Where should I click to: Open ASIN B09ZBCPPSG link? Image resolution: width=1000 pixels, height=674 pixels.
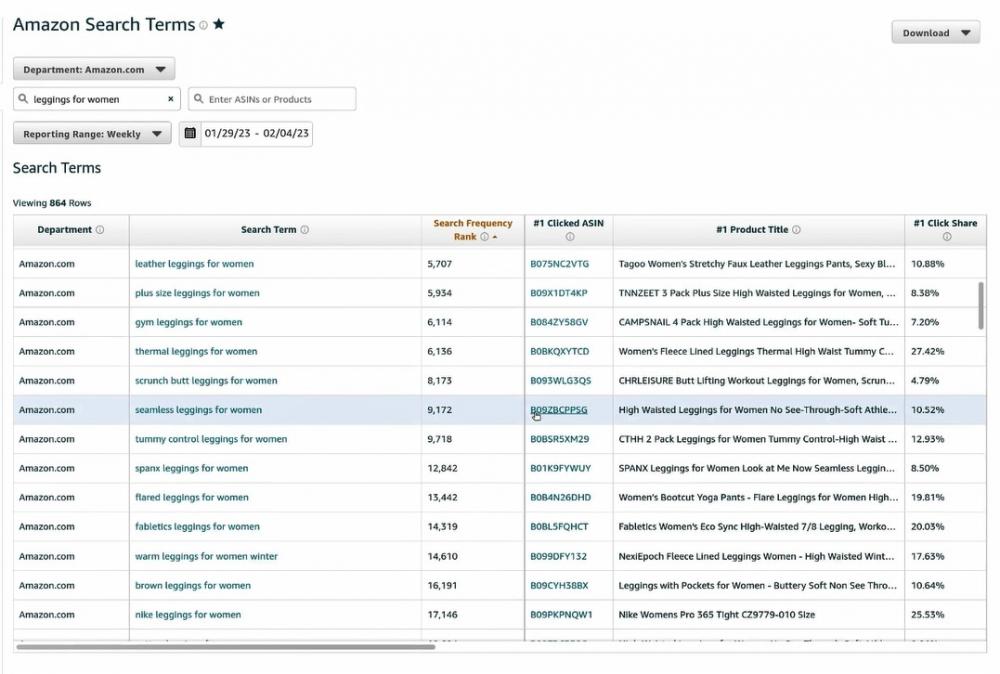coord(559,410)
